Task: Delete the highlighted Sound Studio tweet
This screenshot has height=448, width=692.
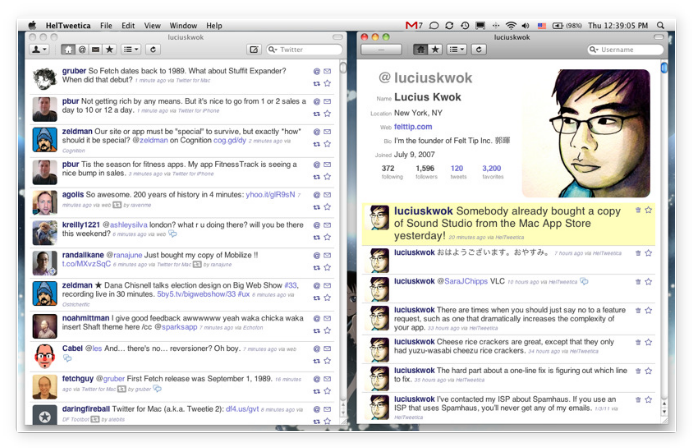Action: pyautogui.click(x=638, y=210)
